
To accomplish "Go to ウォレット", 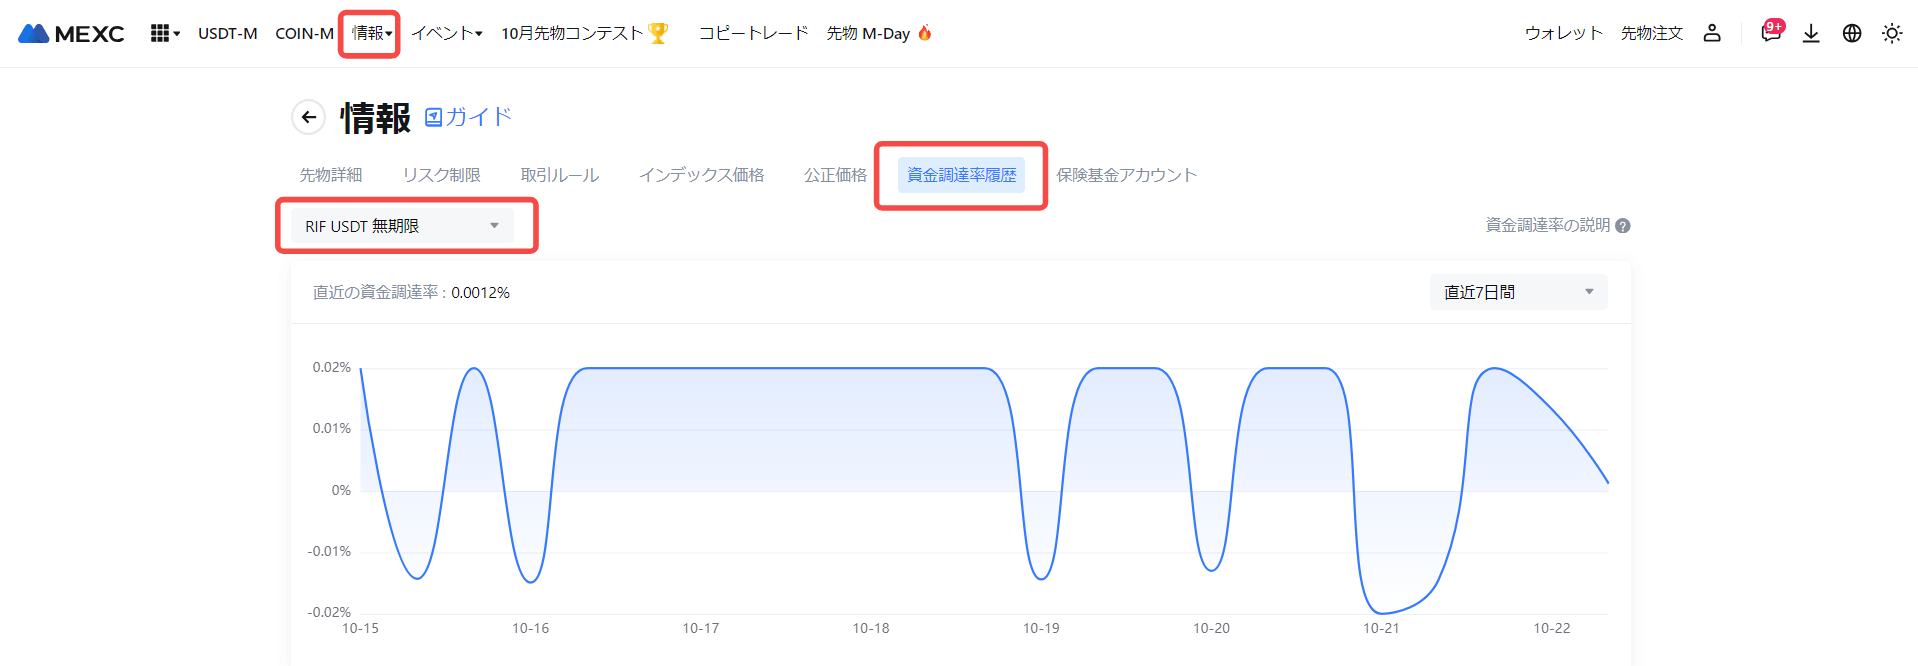I will click(1563, 33).
